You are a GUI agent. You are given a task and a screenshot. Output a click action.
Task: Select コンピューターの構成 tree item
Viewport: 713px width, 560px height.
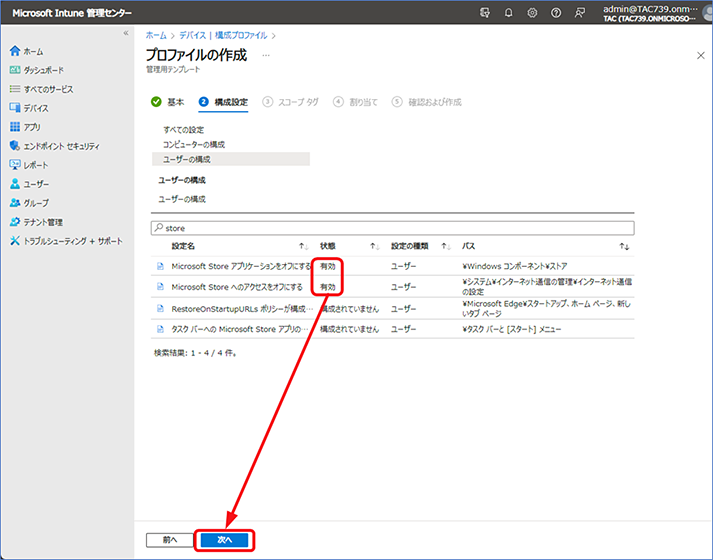(x=194, y=145)
